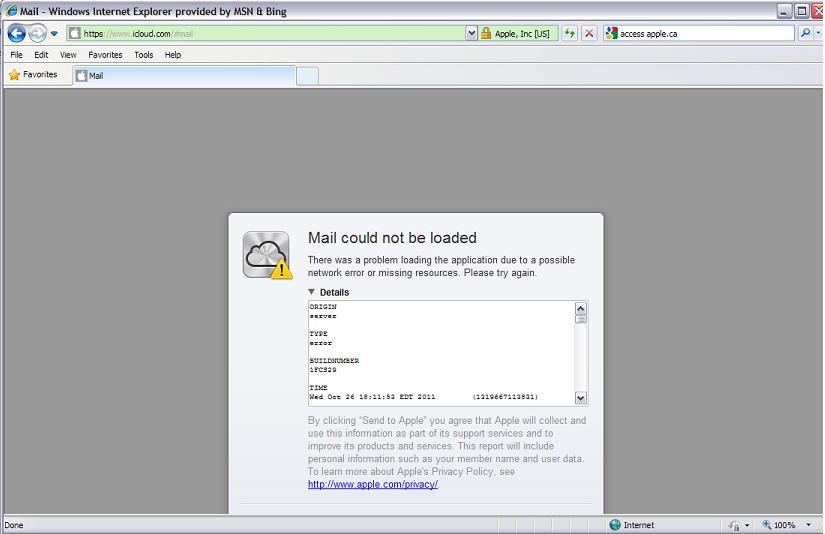Select the icloud.com URL in address bar

pyautogui.click(x=138, y=34)
